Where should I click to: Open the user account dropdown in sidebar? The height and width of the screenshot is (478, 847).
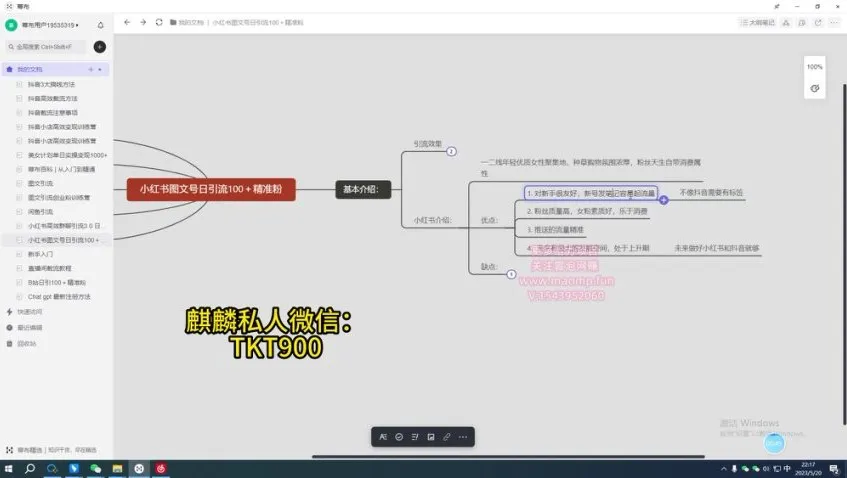[52, 24]
